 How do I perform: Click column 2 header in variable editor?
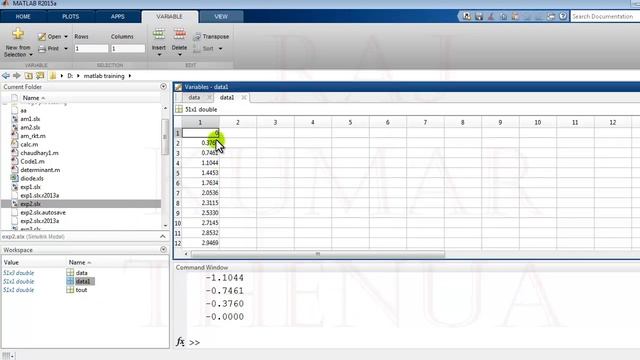pyautogui.click(x=238, y=122)
